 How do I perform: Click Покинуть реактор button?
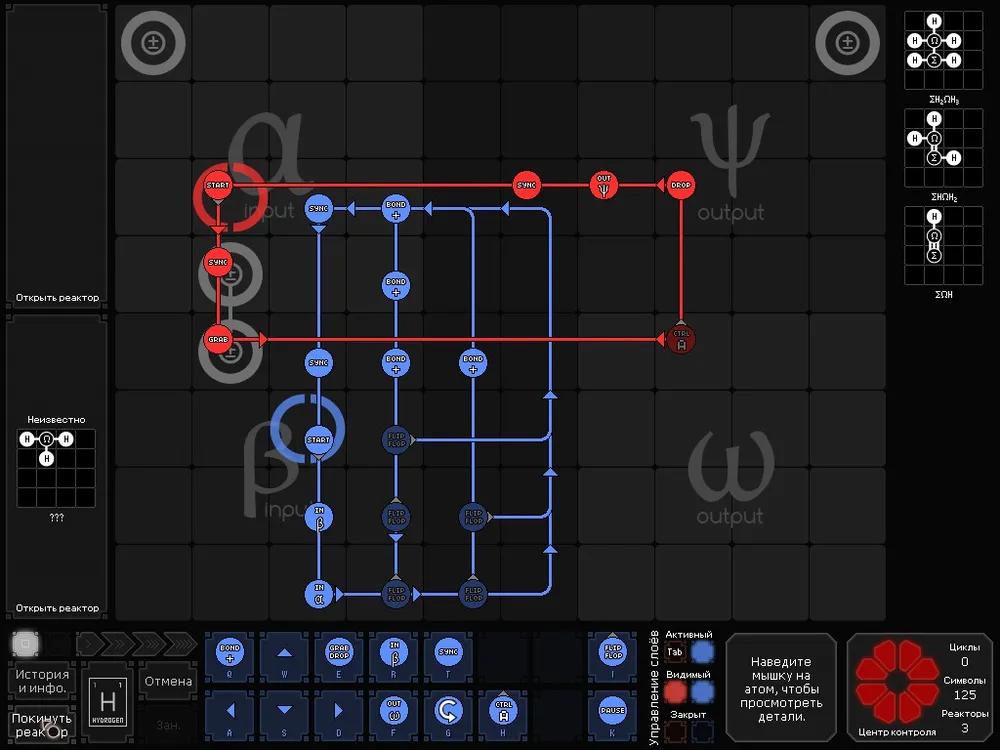(x=42, y=725)
